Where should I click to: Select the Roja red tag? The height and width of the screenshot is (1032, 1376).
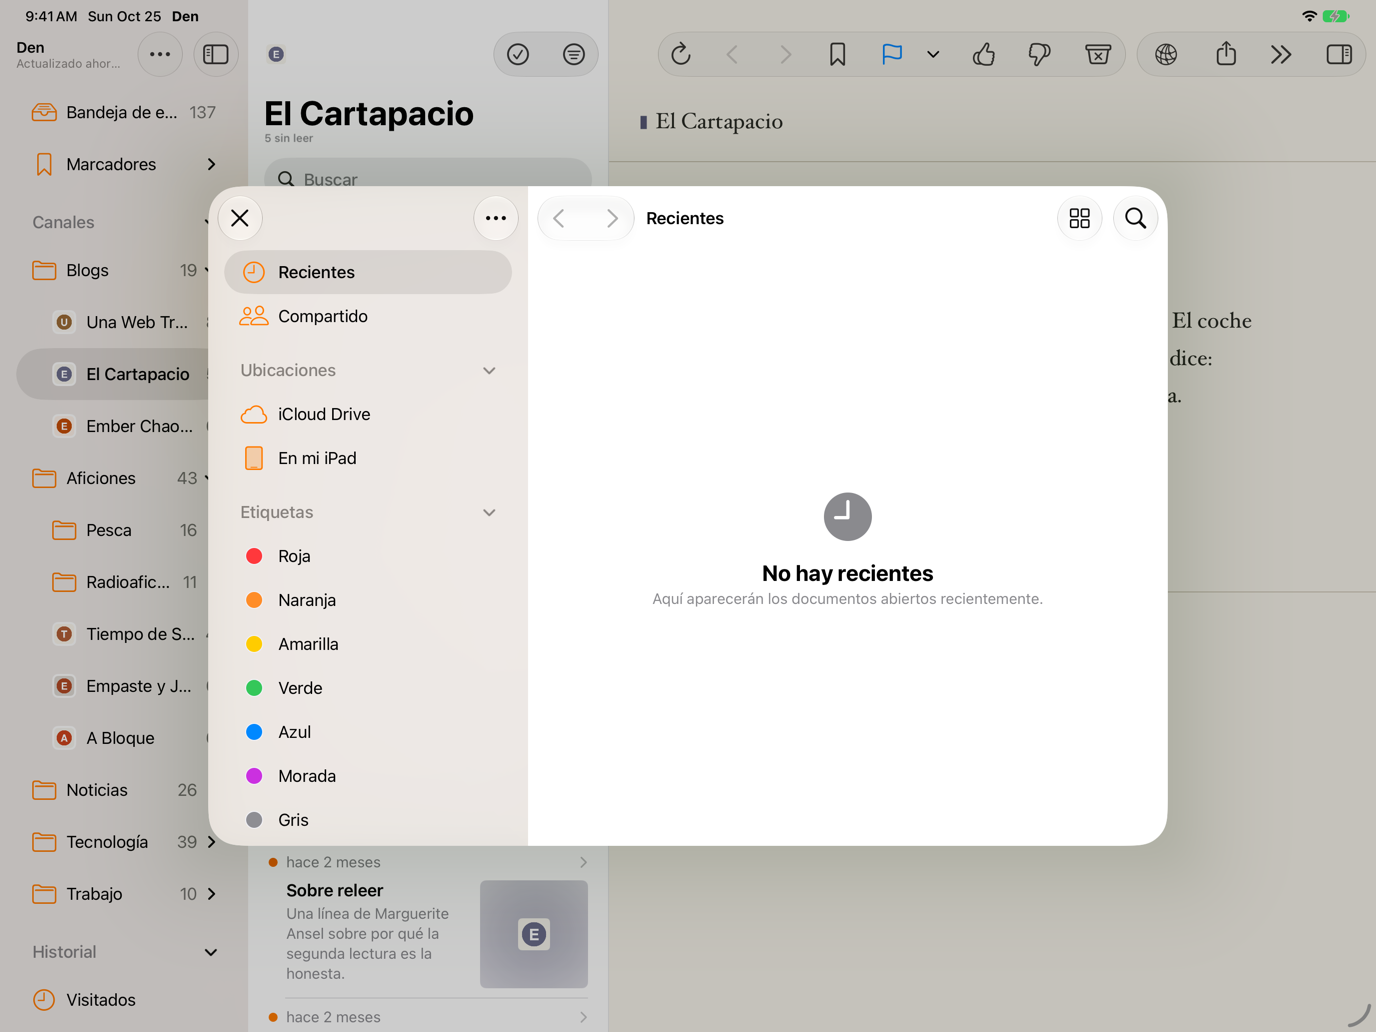(368, 556)
